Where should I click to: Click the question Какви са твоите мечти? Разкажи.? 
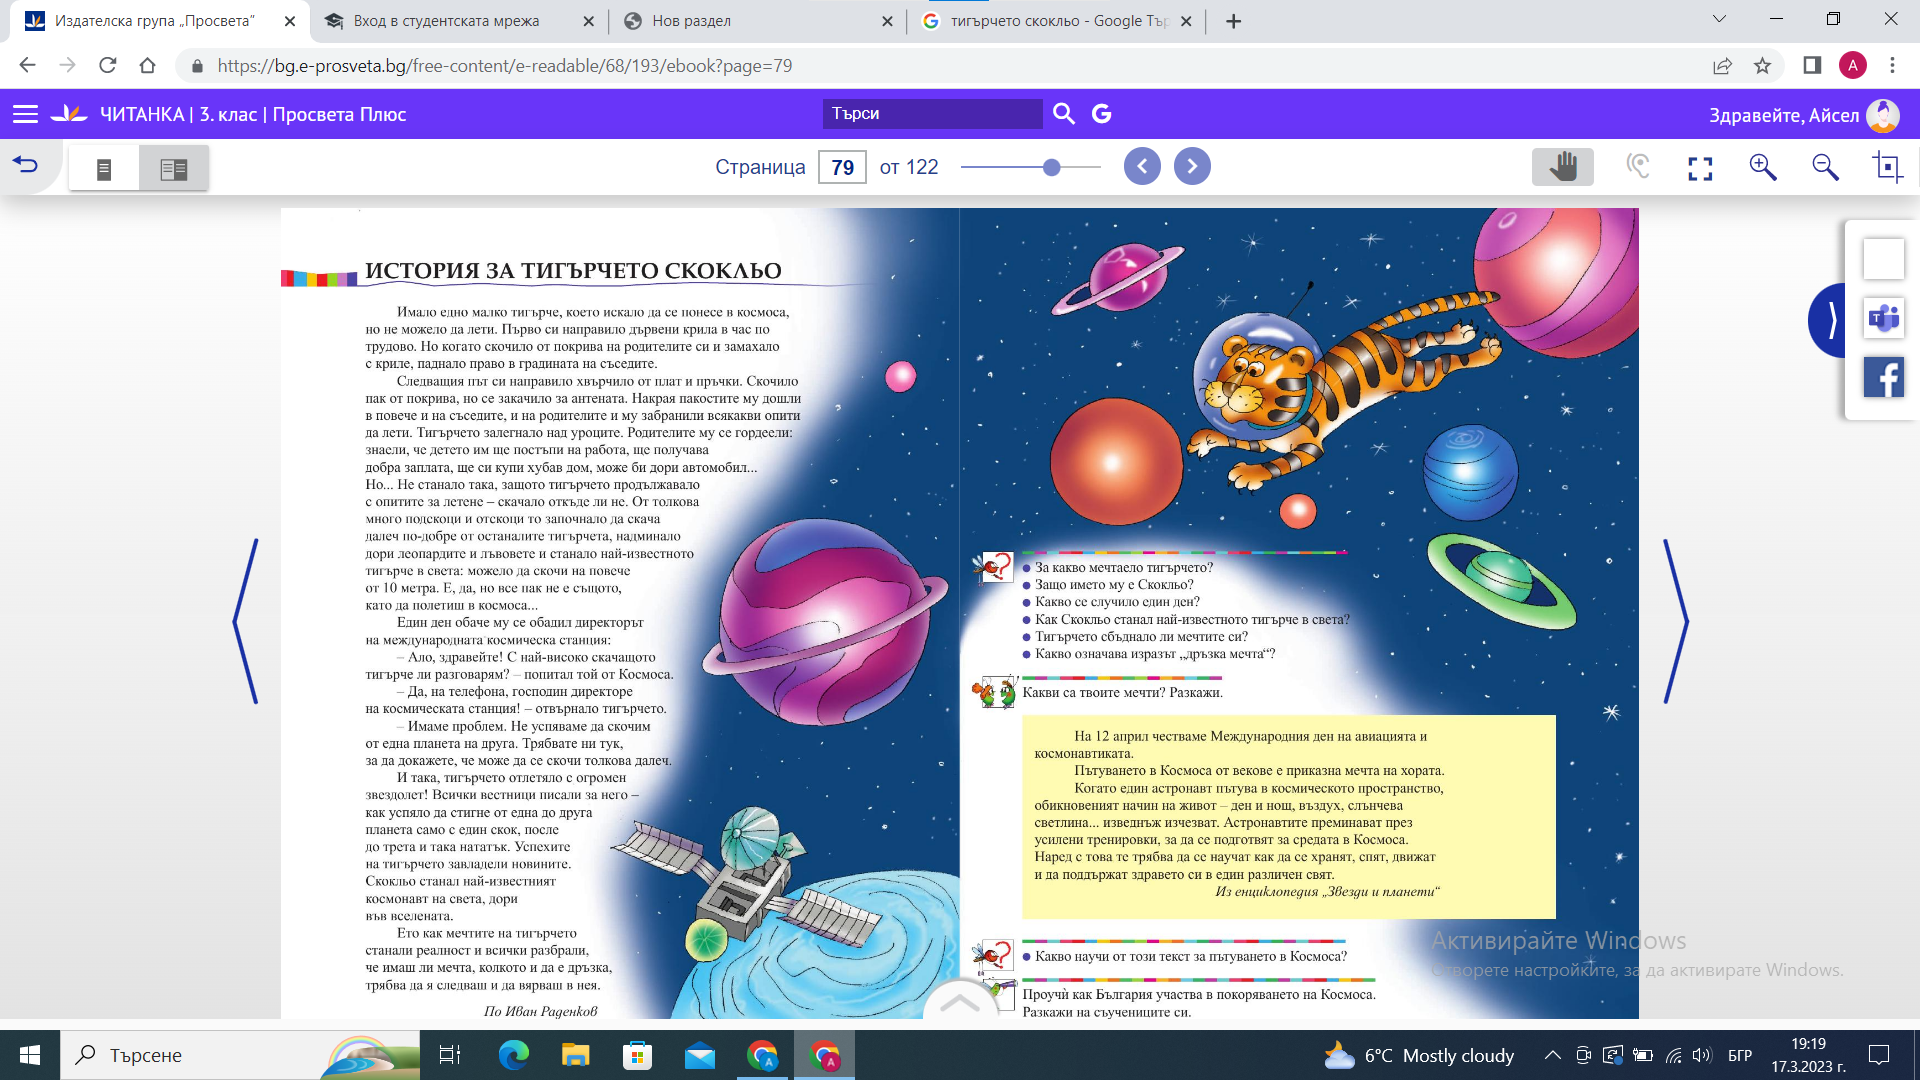tap(1122, 692)
